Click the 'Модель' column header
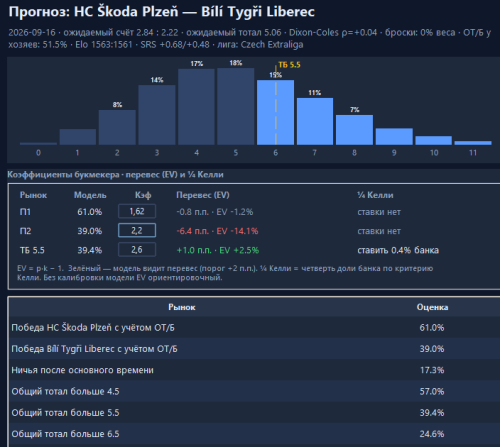The width and height of the screenshot is (500, 447). coord(90,195)
